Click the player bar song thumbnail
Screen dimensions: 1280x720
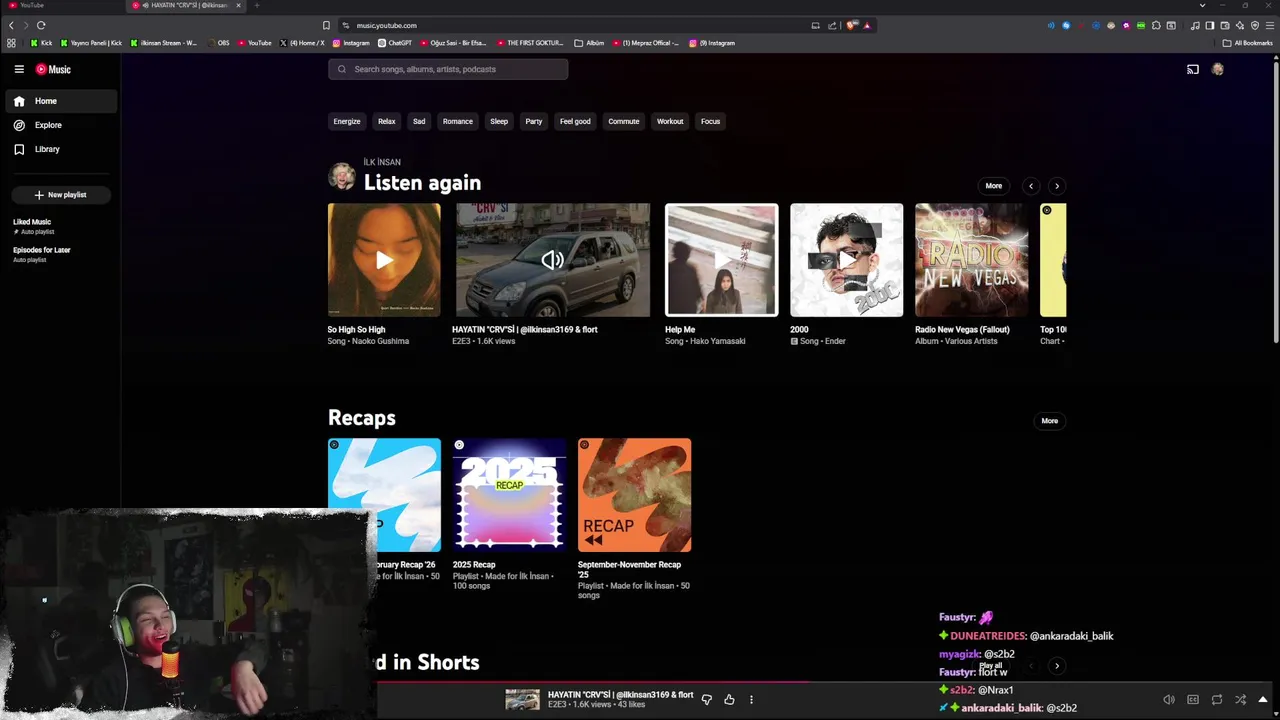[522, 700]
